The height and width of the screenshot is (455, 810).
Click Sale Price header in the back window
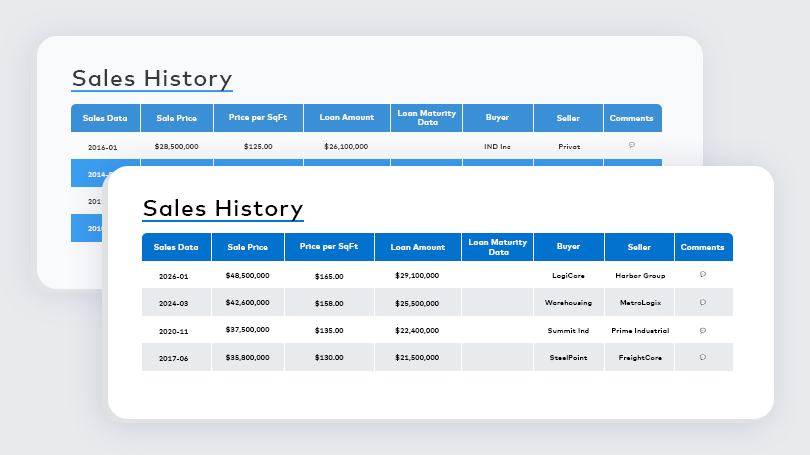coord(177,118)
